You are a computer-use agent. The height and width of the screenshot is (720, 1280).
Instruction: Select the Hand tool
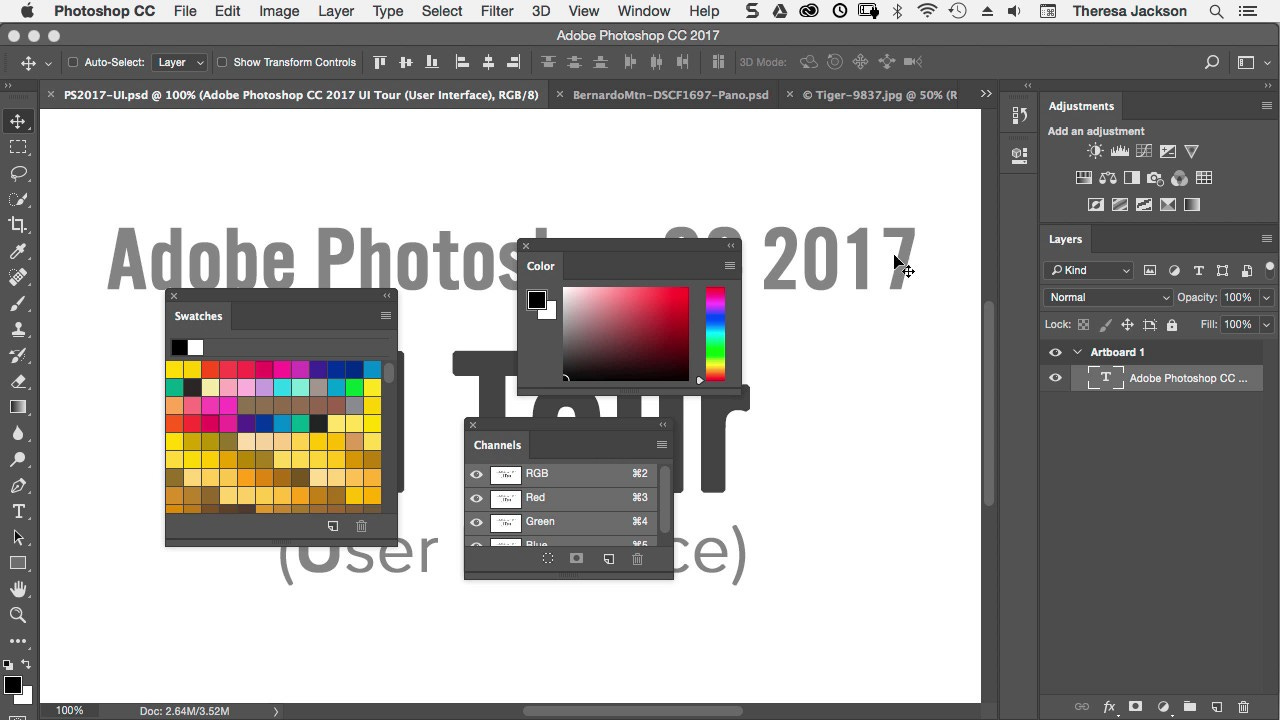18,589
